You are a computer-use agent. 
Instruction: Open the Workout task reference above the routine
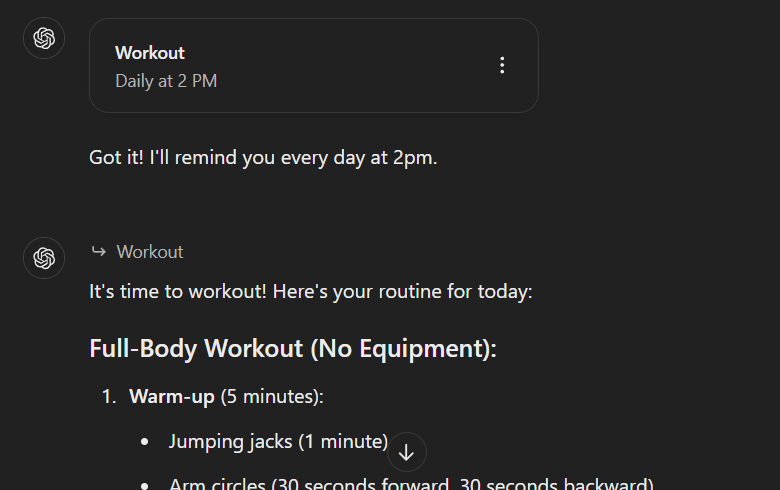tap(150, 252)
